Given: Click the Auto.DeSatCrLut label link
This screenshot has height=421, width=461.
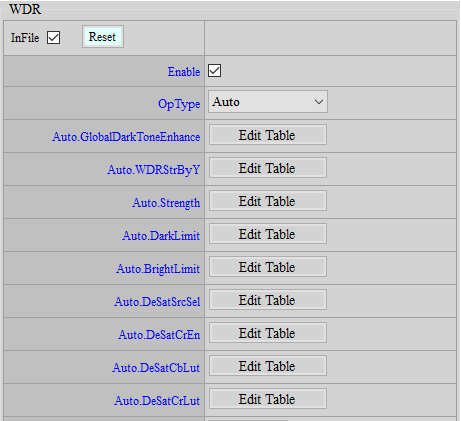Looking at the screenshot, I should tap(157, 401).
